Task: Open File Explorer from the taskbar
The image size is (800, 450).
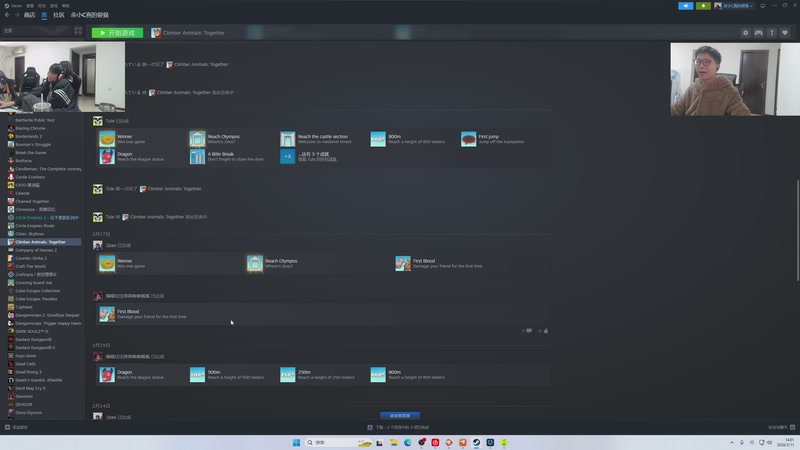Action: (x=393, y=442)
